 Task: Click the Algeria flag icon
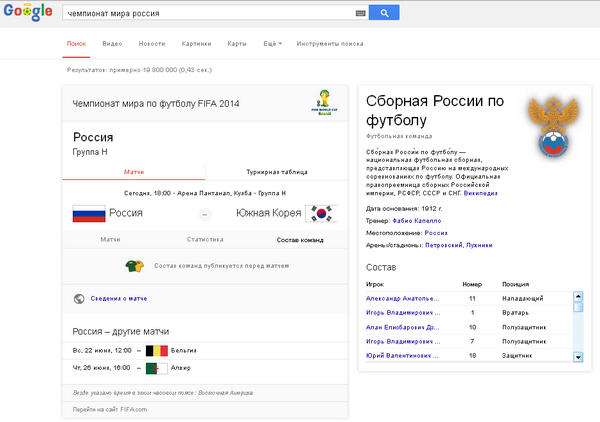coord(157,368)
